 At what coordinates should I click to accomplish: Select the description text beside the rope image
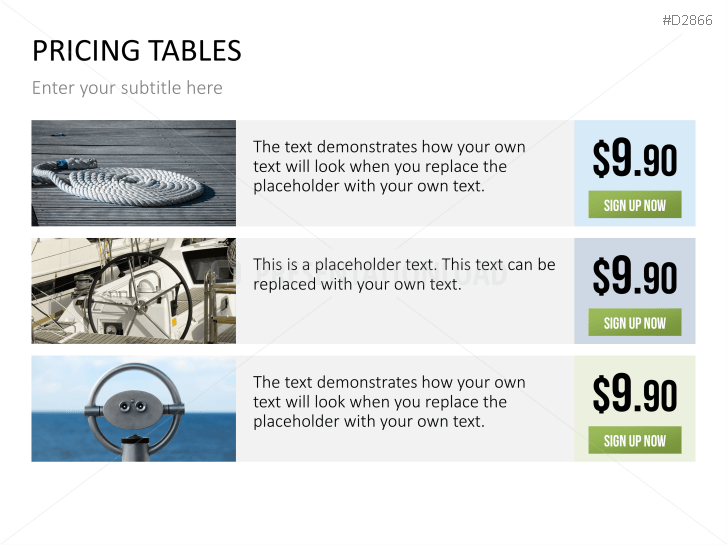389,166
